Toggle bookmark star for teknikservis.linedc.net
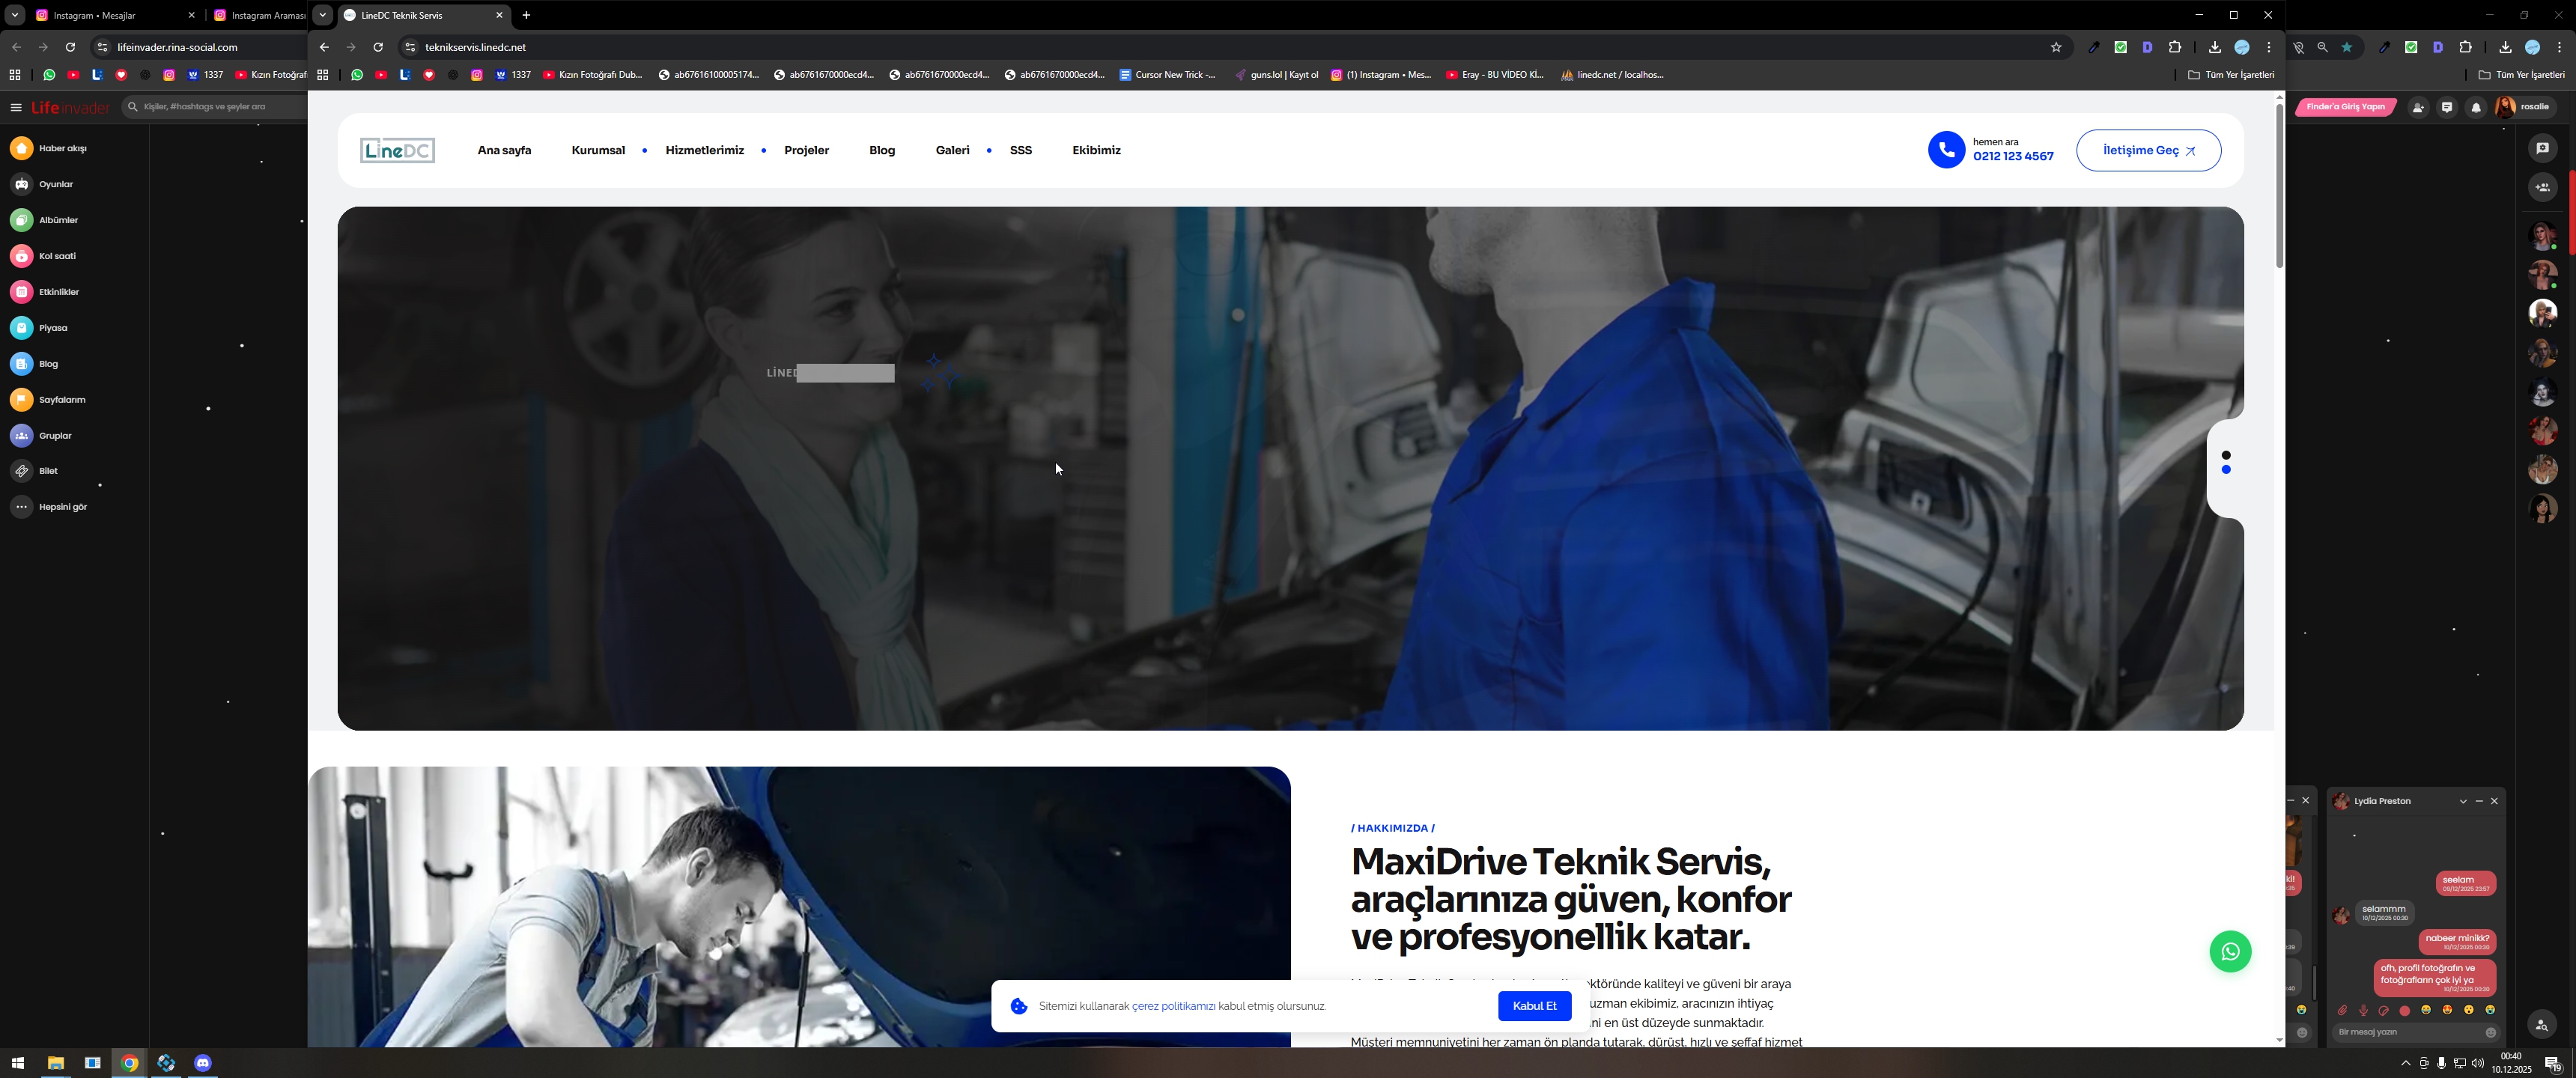 coord(2056,47)
